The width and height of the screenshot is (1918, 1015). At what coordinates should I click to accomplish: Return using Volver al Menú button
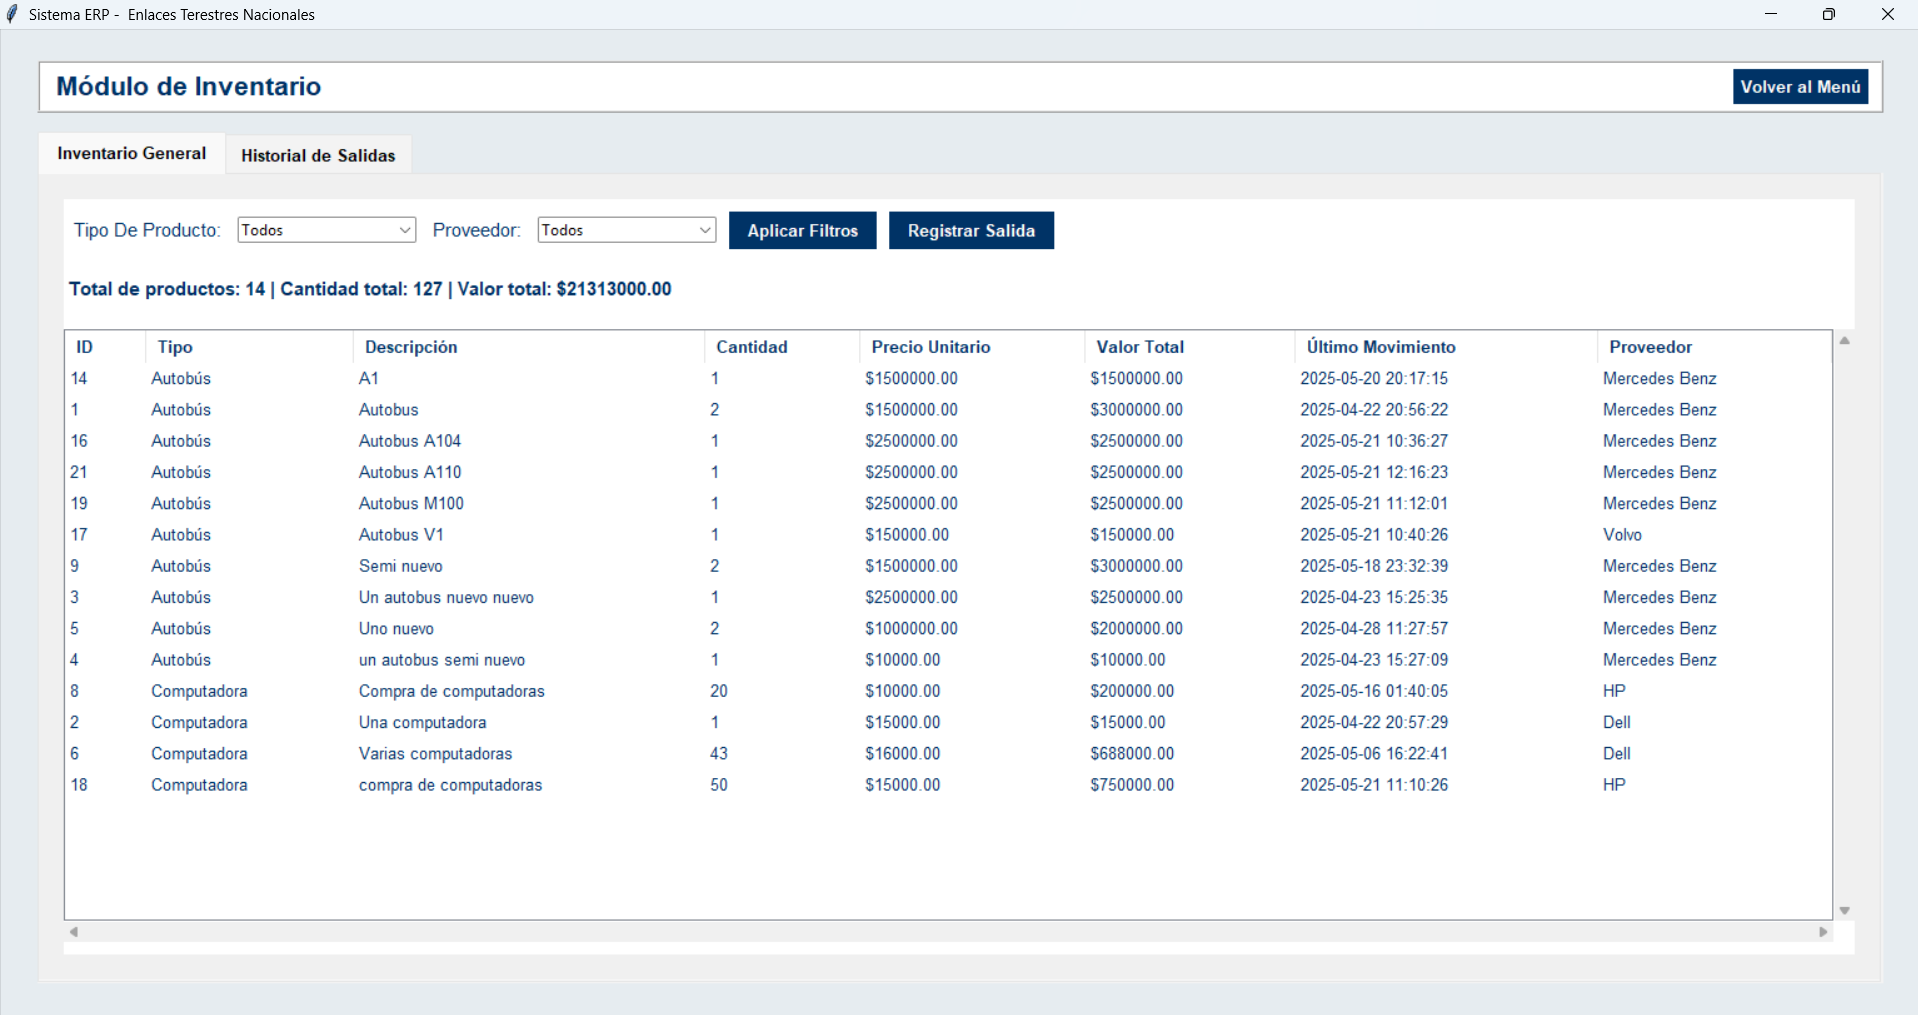(1800, 87)
